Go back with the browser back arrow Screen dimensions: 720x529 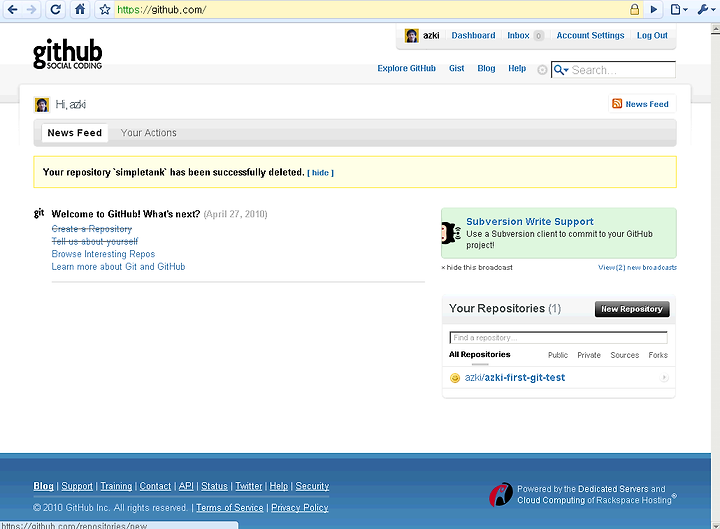[x=12, y=10]
